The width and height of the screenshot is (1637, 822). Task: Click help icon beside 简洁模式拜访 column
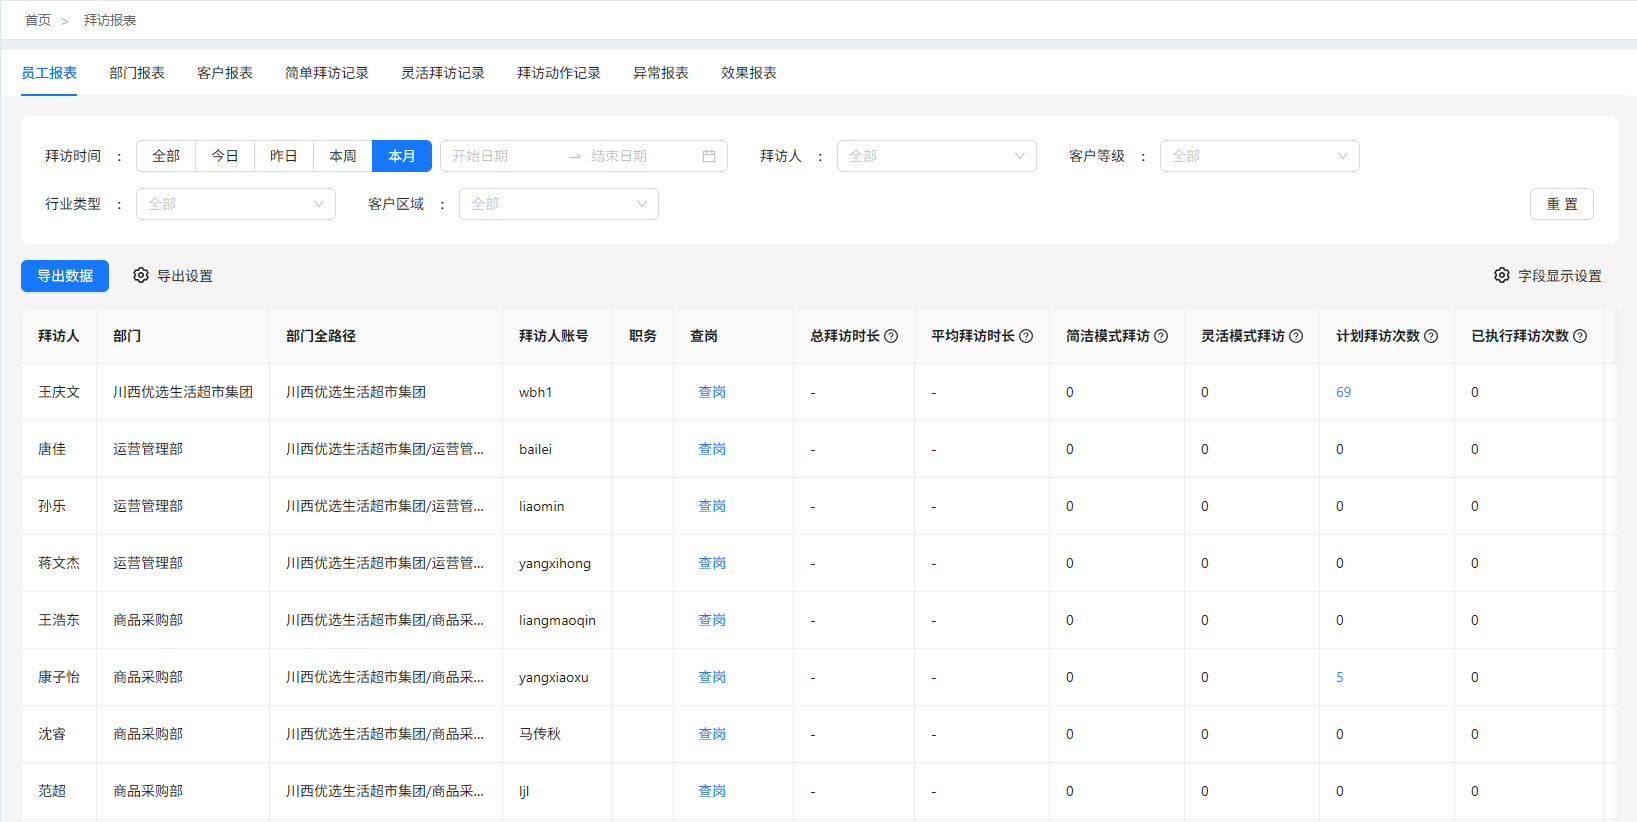(x=1161, y=336)
